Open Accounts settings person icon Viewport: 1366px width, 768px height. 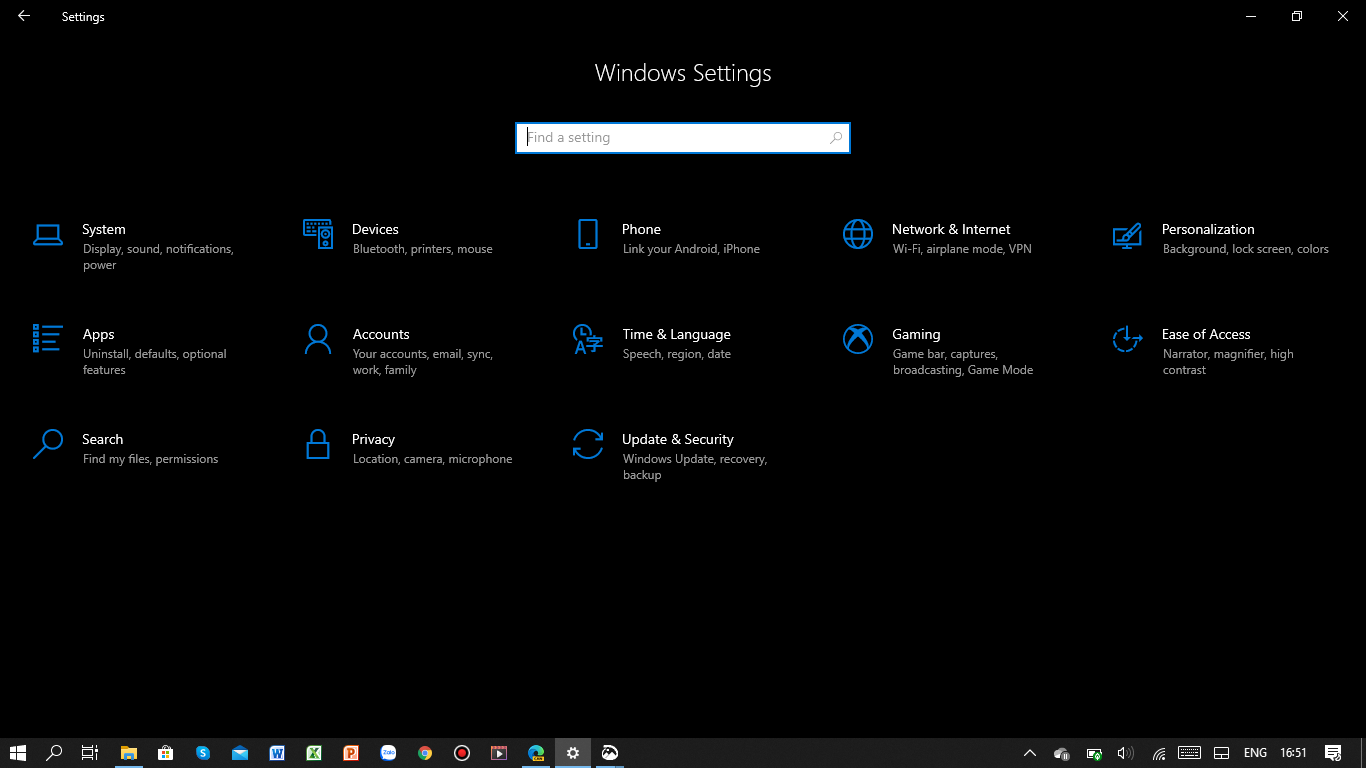[x=318, y=339]
